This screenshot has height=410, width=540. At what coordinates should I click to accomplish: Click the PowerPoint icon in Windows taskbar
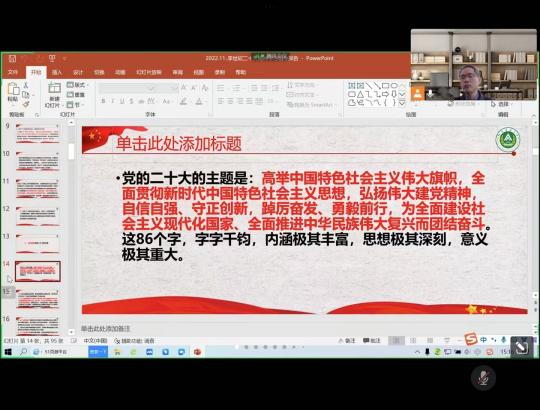pyautogui.click(x=197, y=352)
